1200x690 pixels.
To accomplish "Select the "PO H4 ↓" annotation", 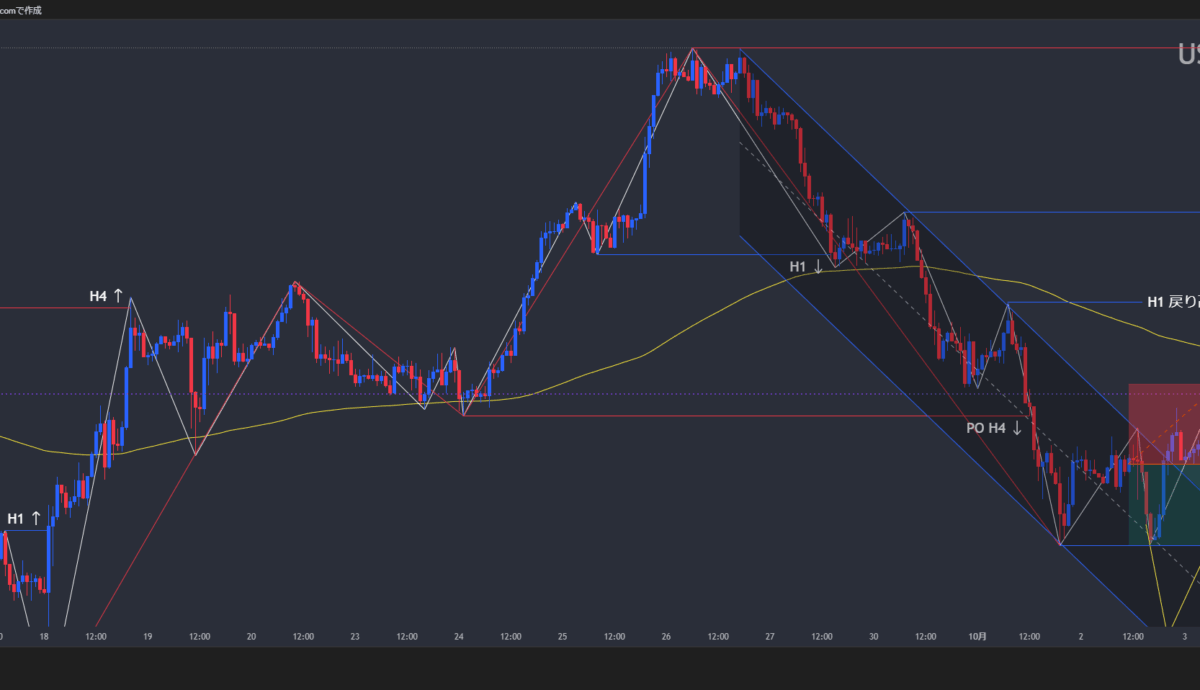I will coord(993,428).
